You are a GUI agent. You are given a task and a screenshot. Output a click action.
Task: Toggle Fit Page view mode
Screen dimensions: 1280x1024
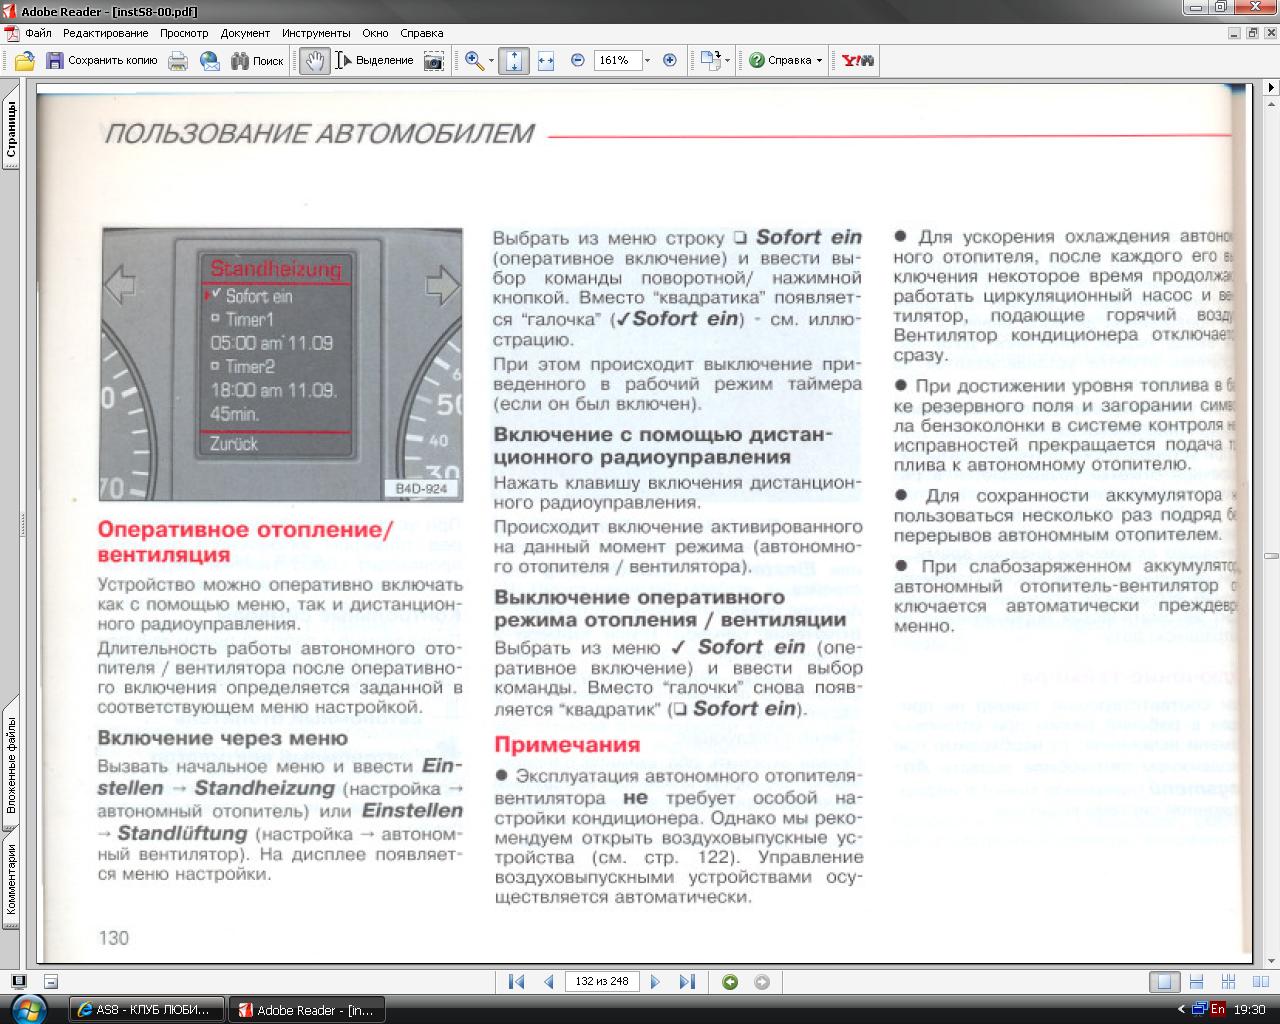pos(513,61)
